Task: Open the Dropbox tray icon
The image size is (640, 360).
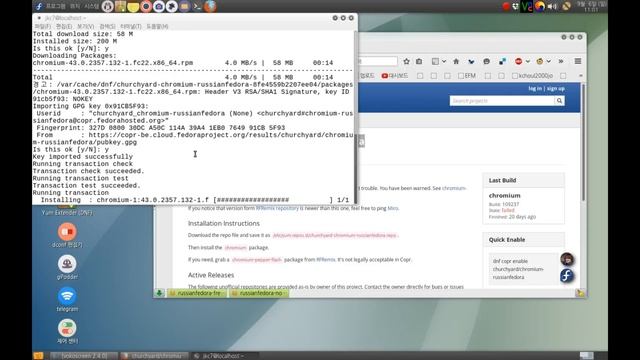Action: click(x=516, y=6)
